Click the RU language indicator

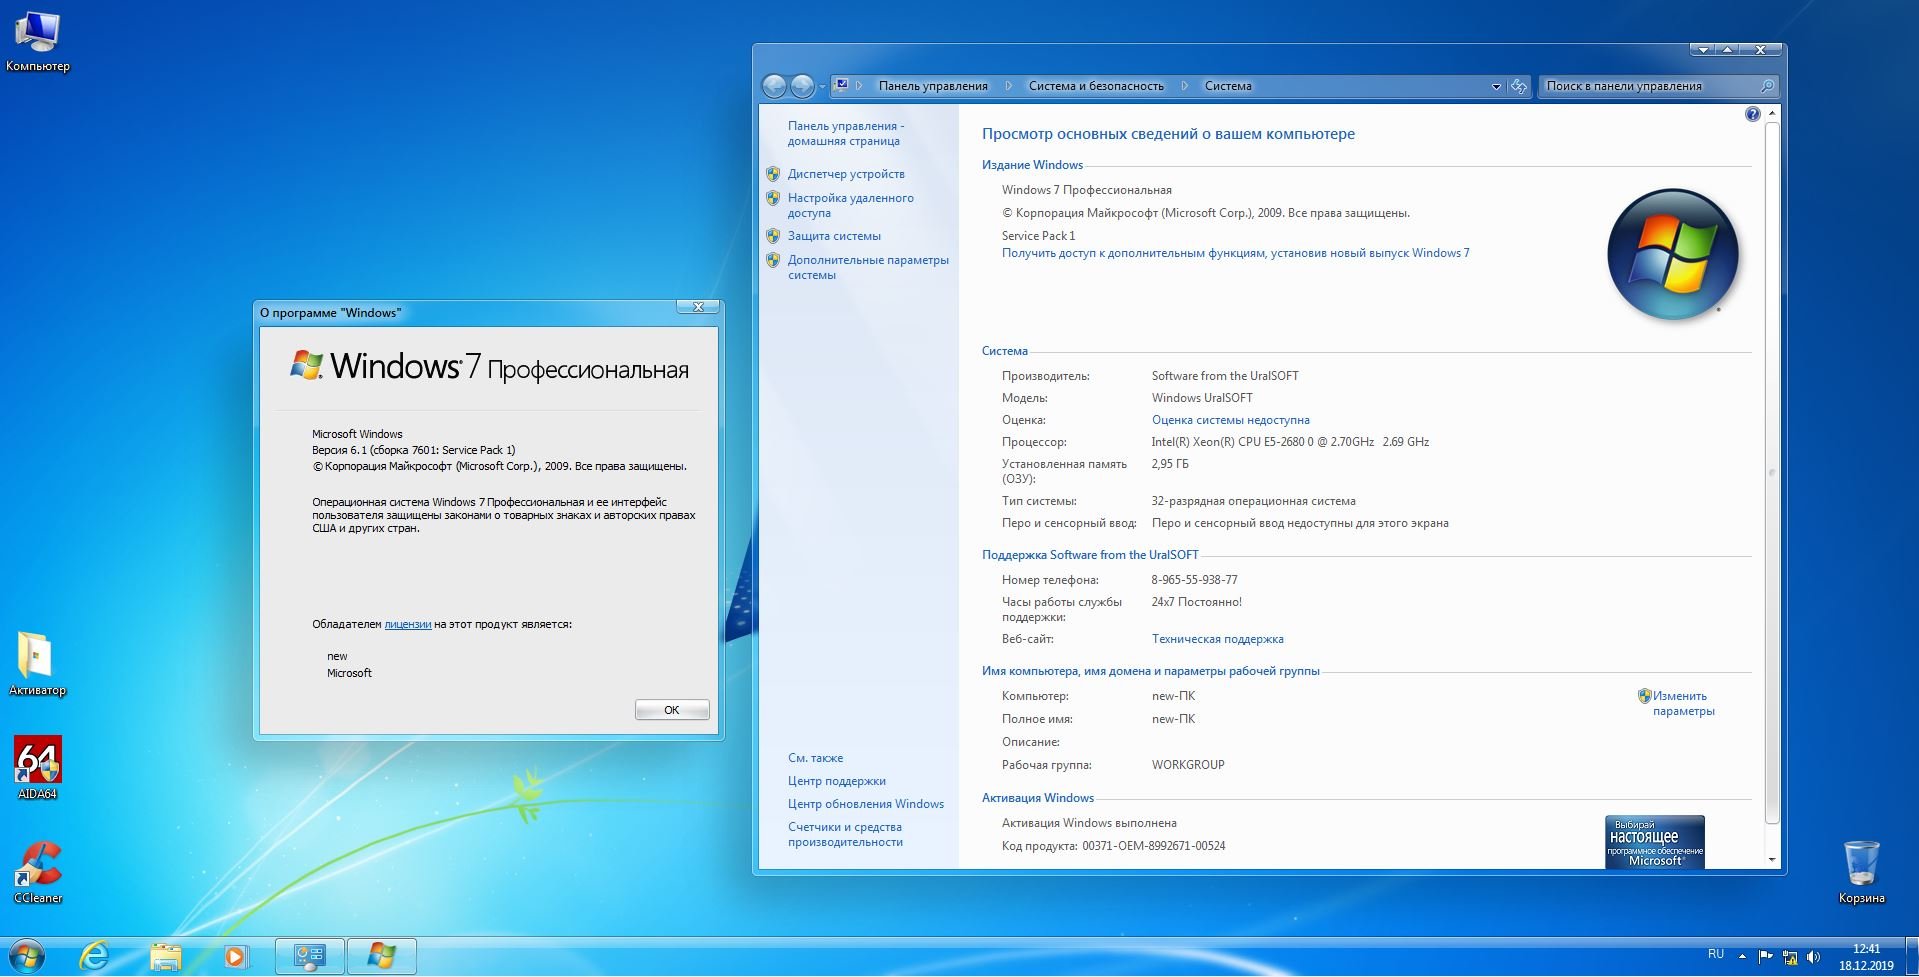point(1716,954)
